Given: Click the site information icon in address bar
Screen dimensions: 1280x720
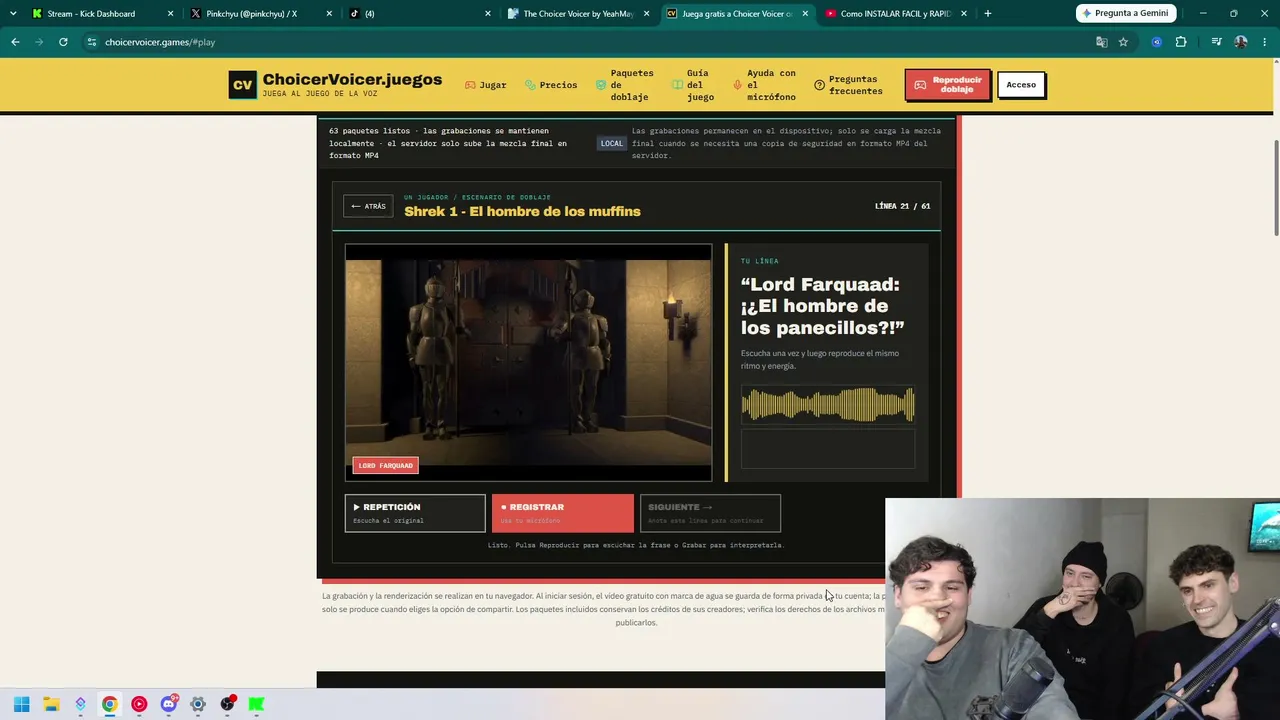Looking at the screenshot, I should [91, 42].
